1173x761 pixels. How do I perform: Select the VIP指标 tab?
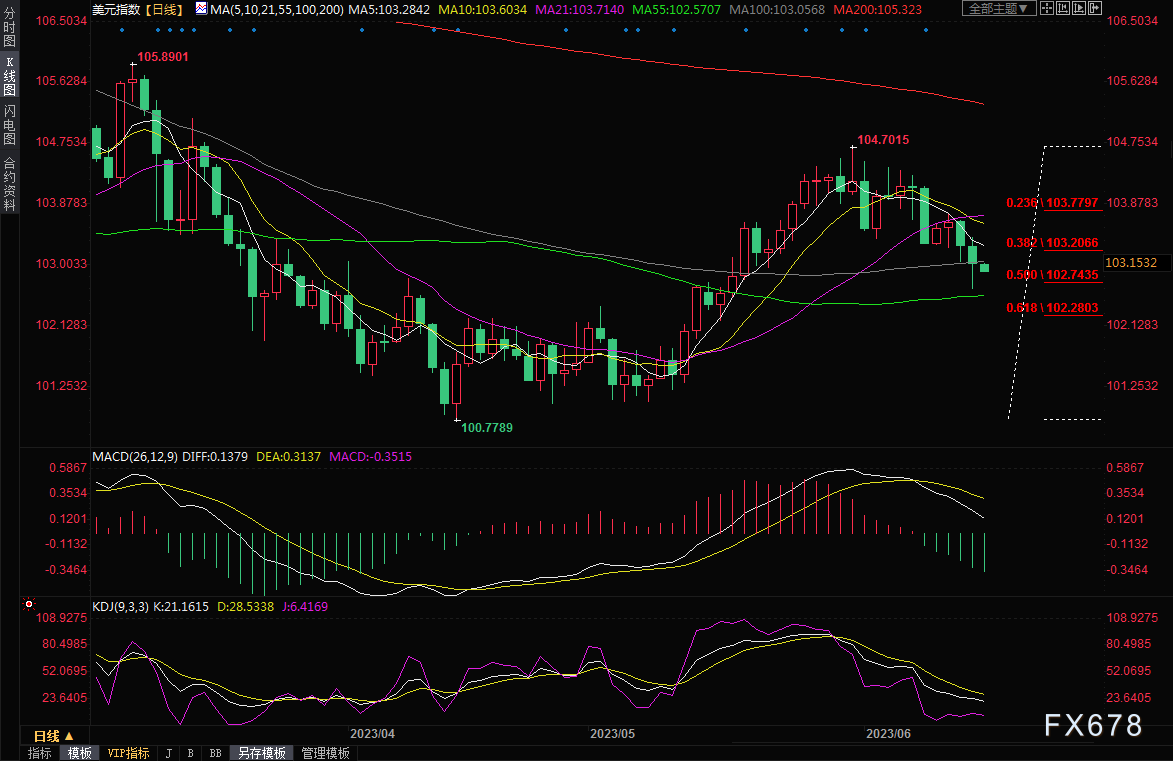(128, 753)
